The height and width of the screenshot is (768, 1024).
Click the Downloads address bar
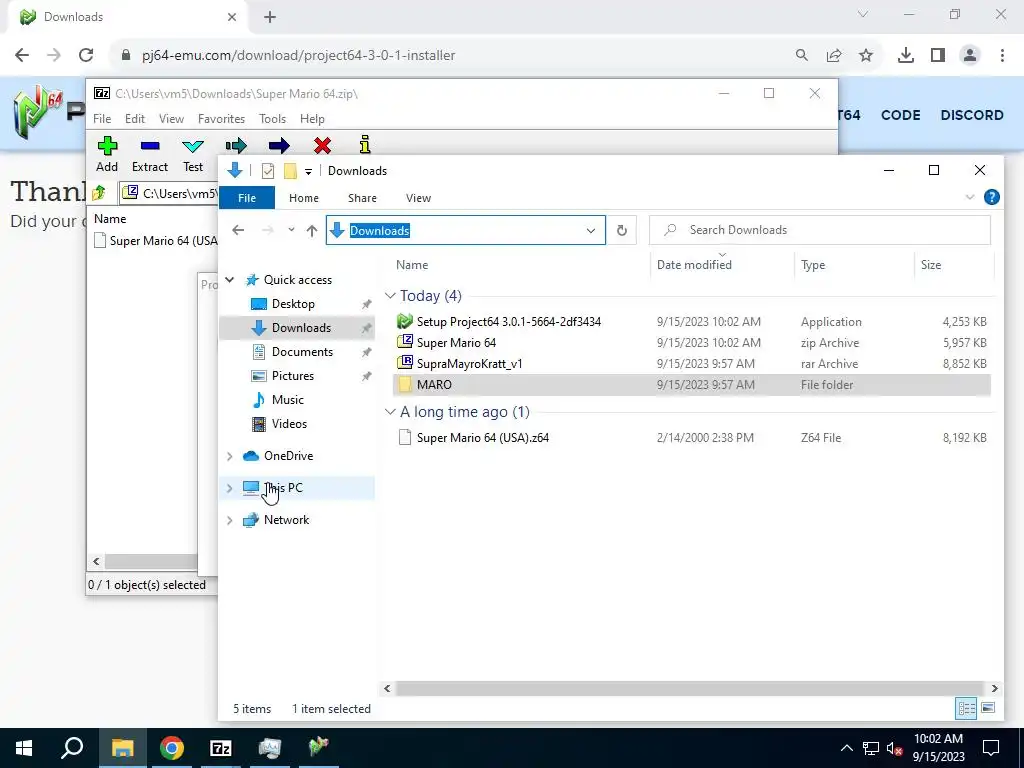[466, 231]
